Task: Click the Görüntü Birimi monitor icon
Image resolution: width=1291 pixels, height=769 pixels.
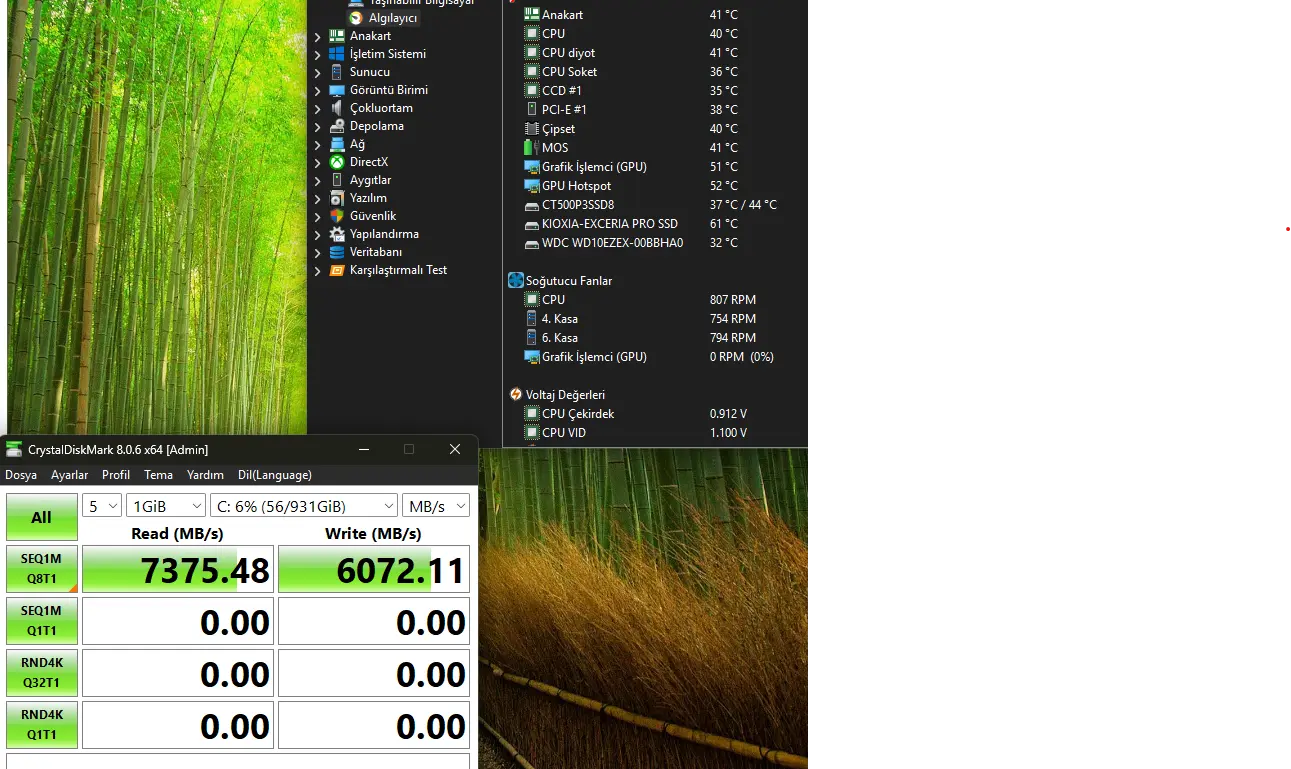Action: click(337, 90)
